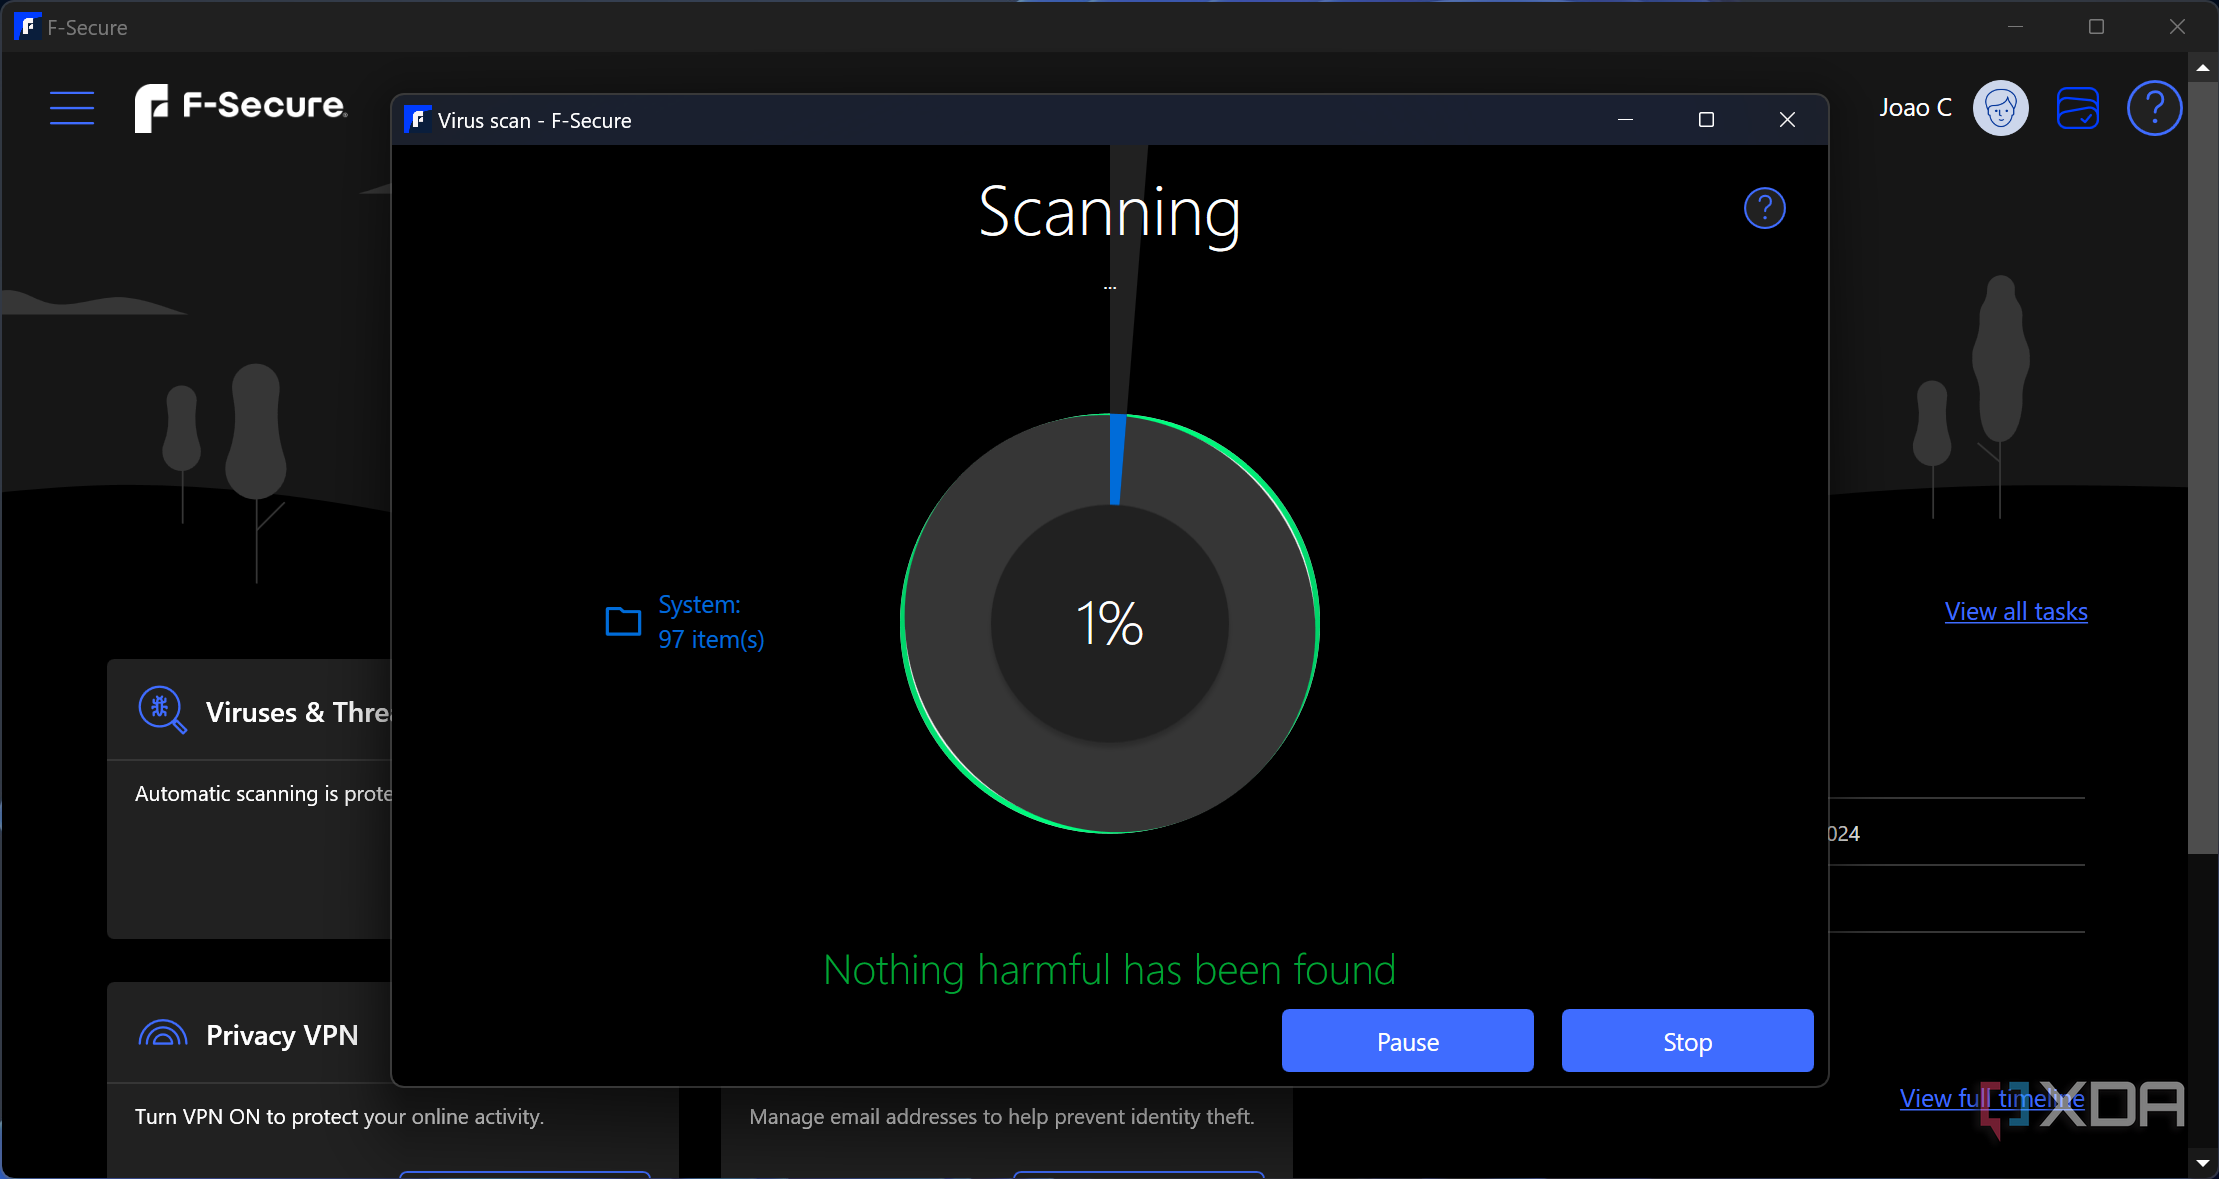2219x1179 pixels.
Task: Click 'Automatic scanning is' text in Viruses card
Action: (x=237, y=794)
